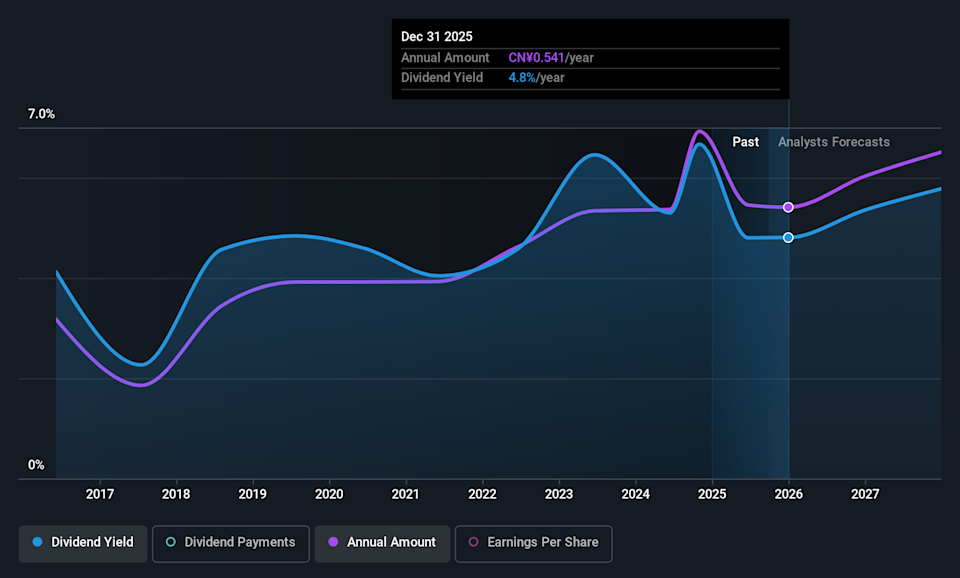
Task: Select the 2022 axis label
Action: 482,494
